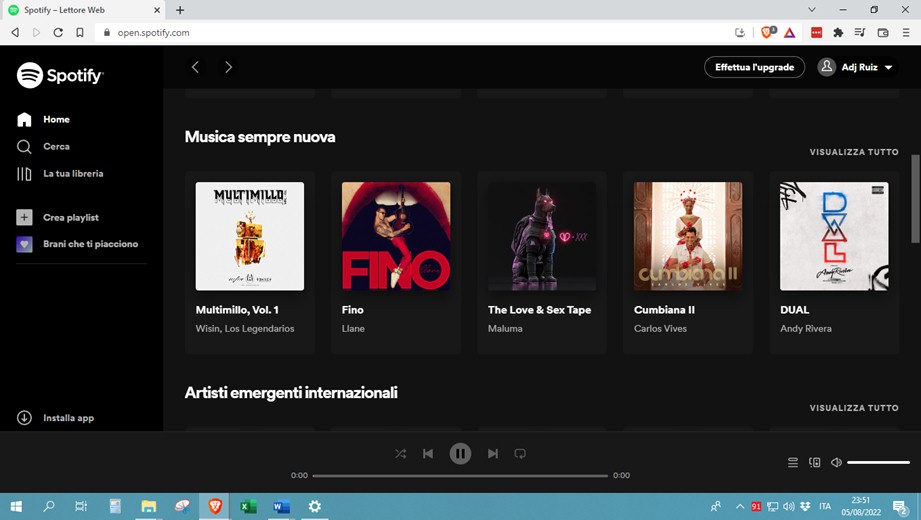Open Multimillo, Vol. 1 album cover
The width and height of the screenshot is (921, 520).
point(250,236)
